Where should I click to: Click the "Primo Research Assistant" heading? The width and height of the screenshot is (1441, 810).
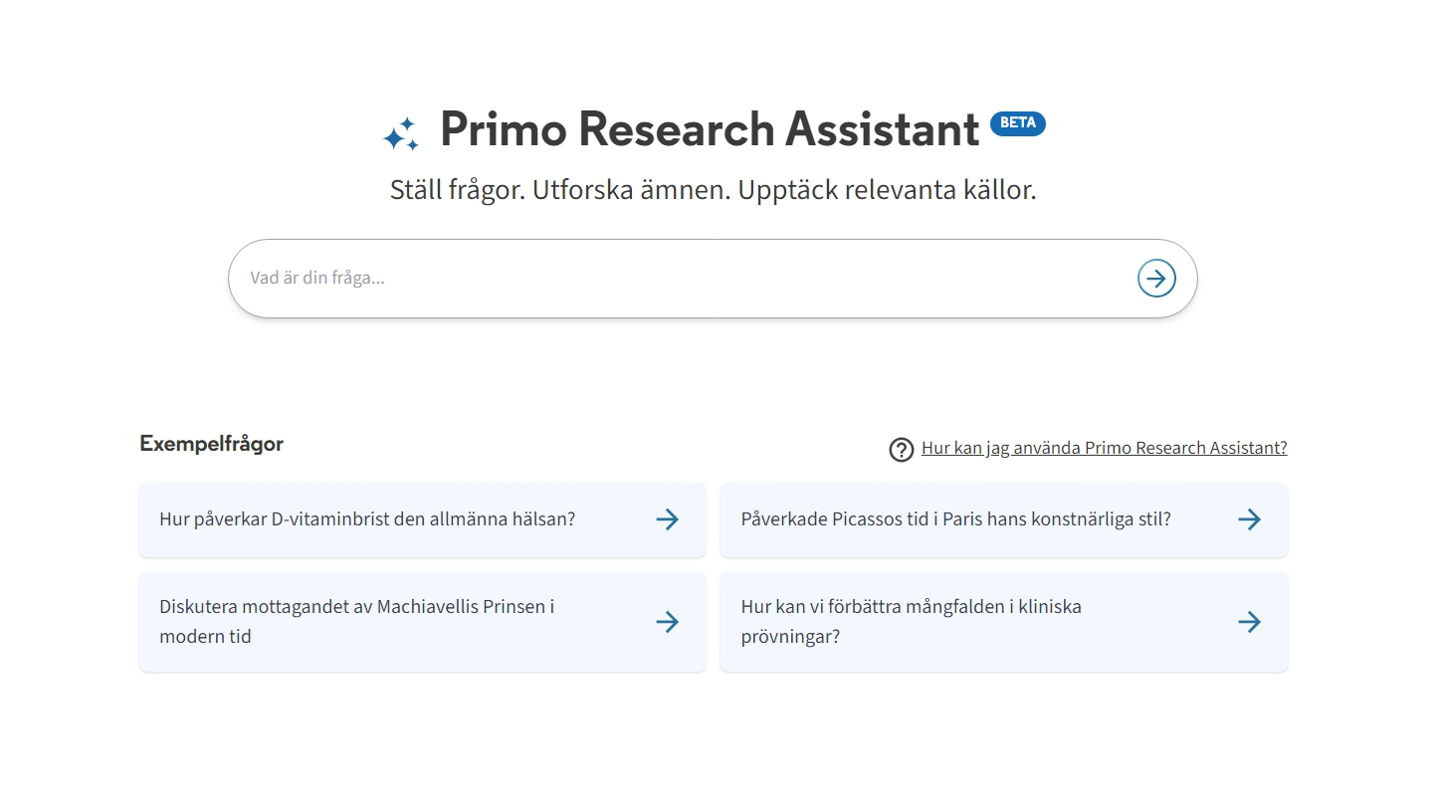click(709, 129)
